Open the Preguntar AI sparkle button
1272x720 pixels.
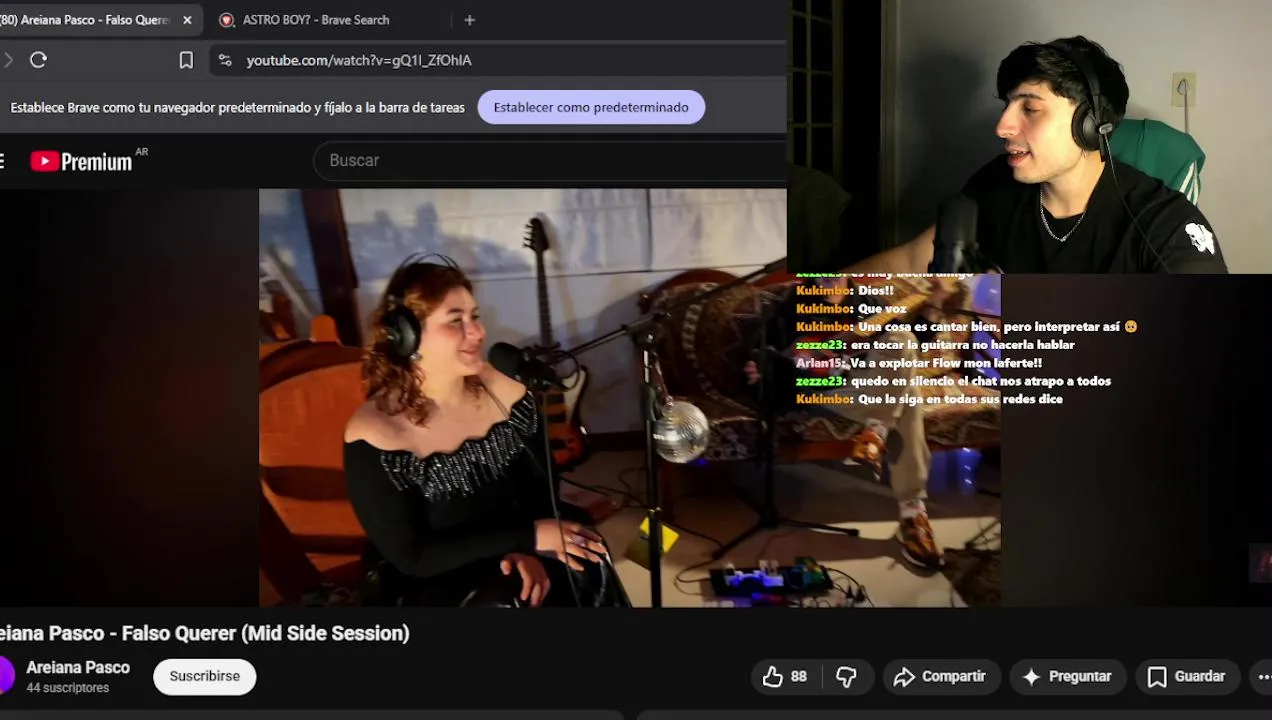tap(1067, 677)
